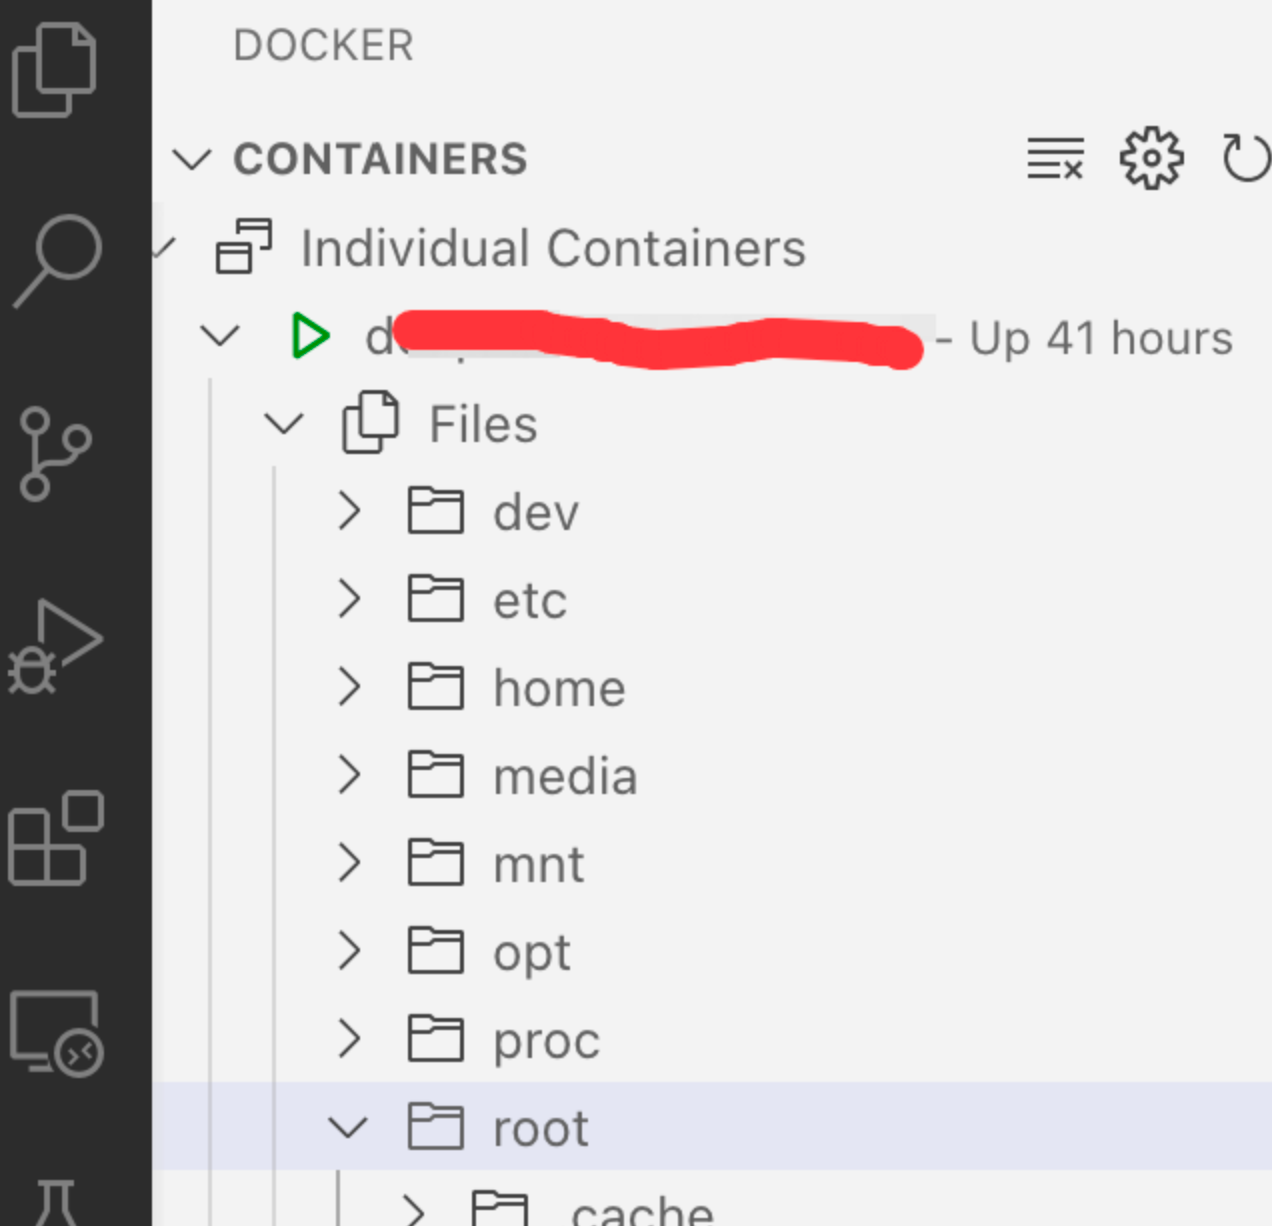Open Docker extension settings via gear icon
Screen dimensions: 1272x1226
pos(1150,158)
